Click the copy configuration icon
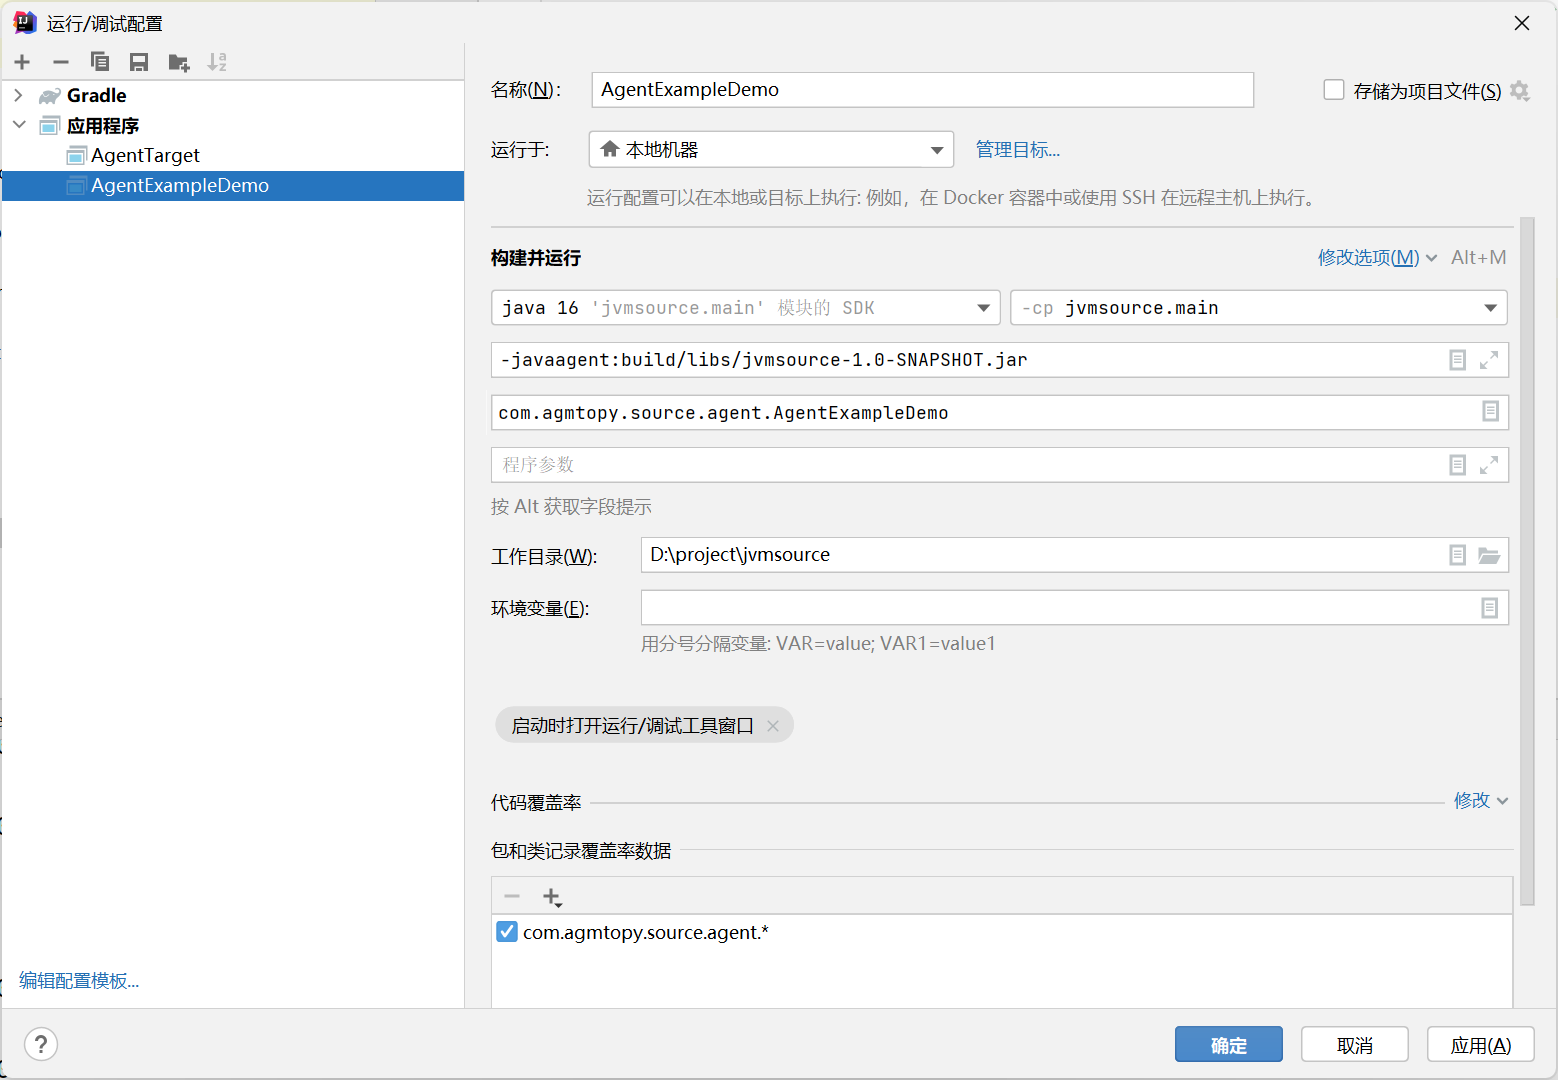The height and width of the screenshot is (1080, 1558). click(100, 62)
